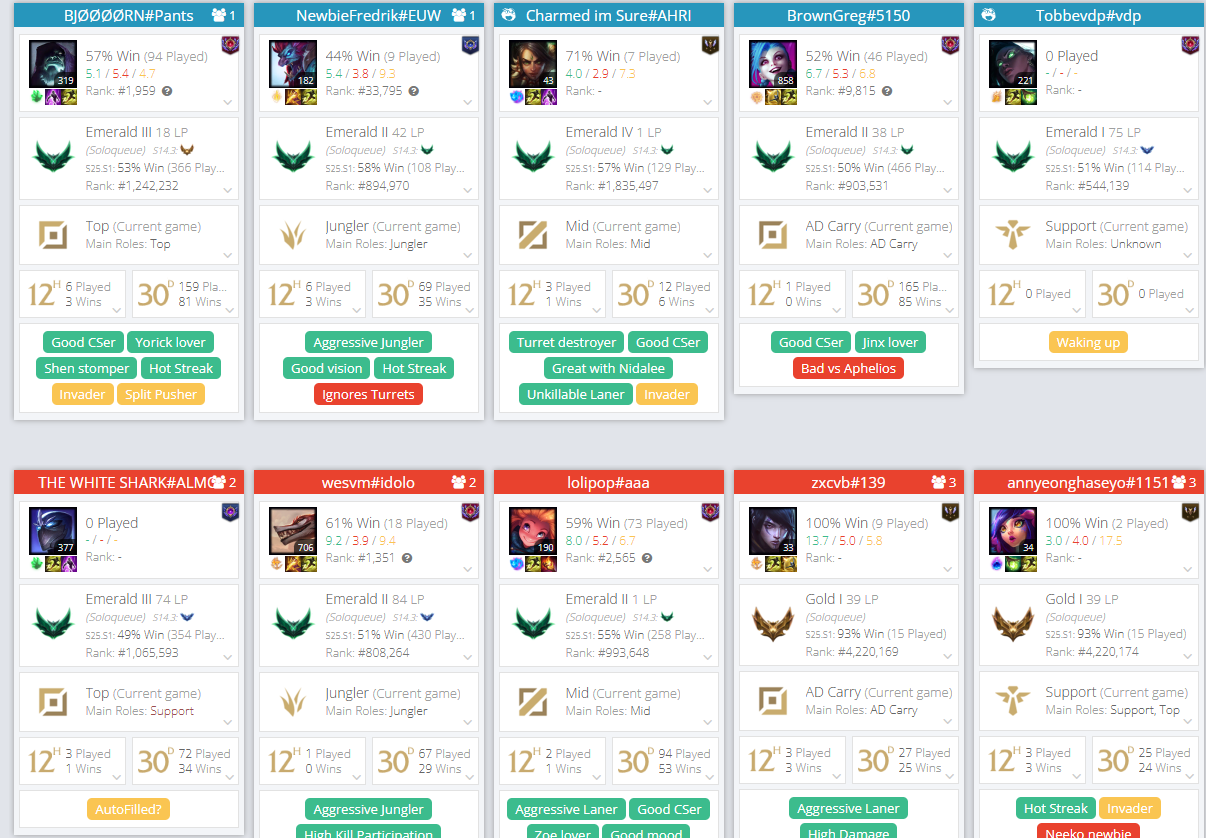Viewport: 1206px width, 838px height.
Task: Click the streamer icon before Charmed im Sure#AHRI
Action: pos(508,15)
